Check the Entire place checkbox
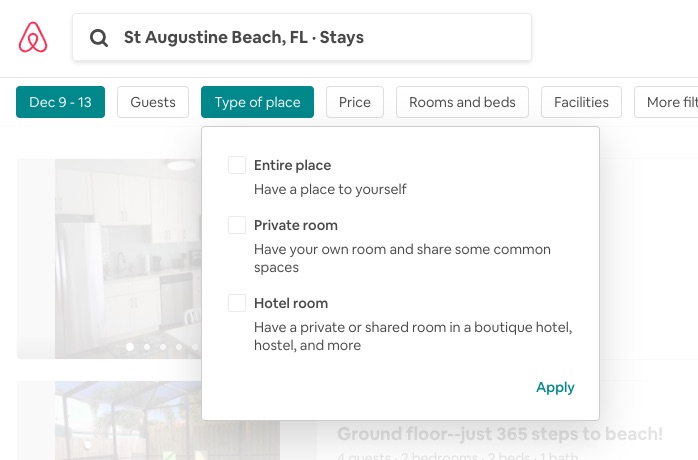The image size is (698, 460). [237, 165]
